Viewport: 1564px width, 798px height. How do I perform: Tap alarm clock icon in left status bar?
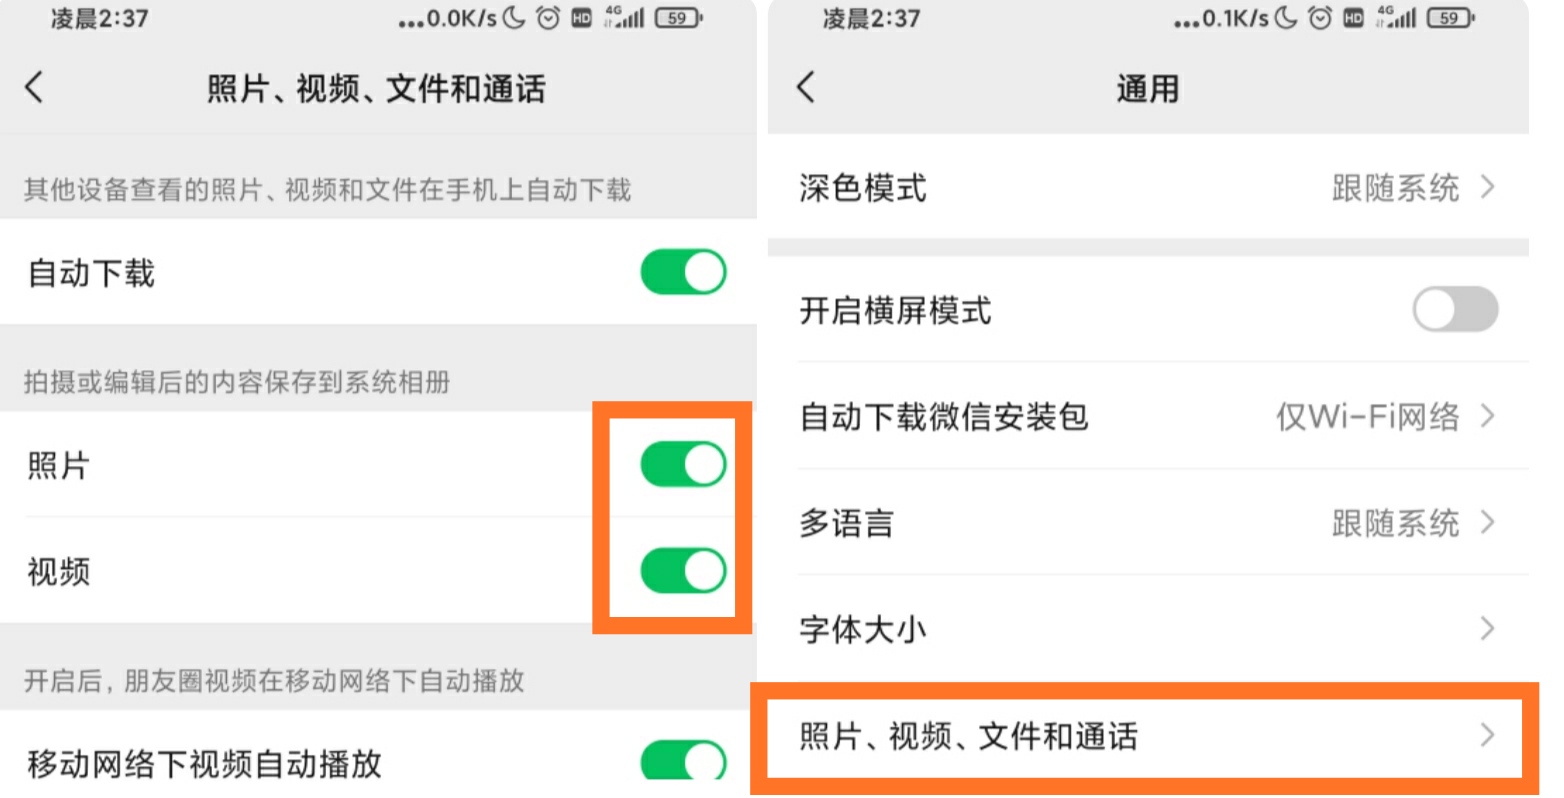(x=548, y=18)
